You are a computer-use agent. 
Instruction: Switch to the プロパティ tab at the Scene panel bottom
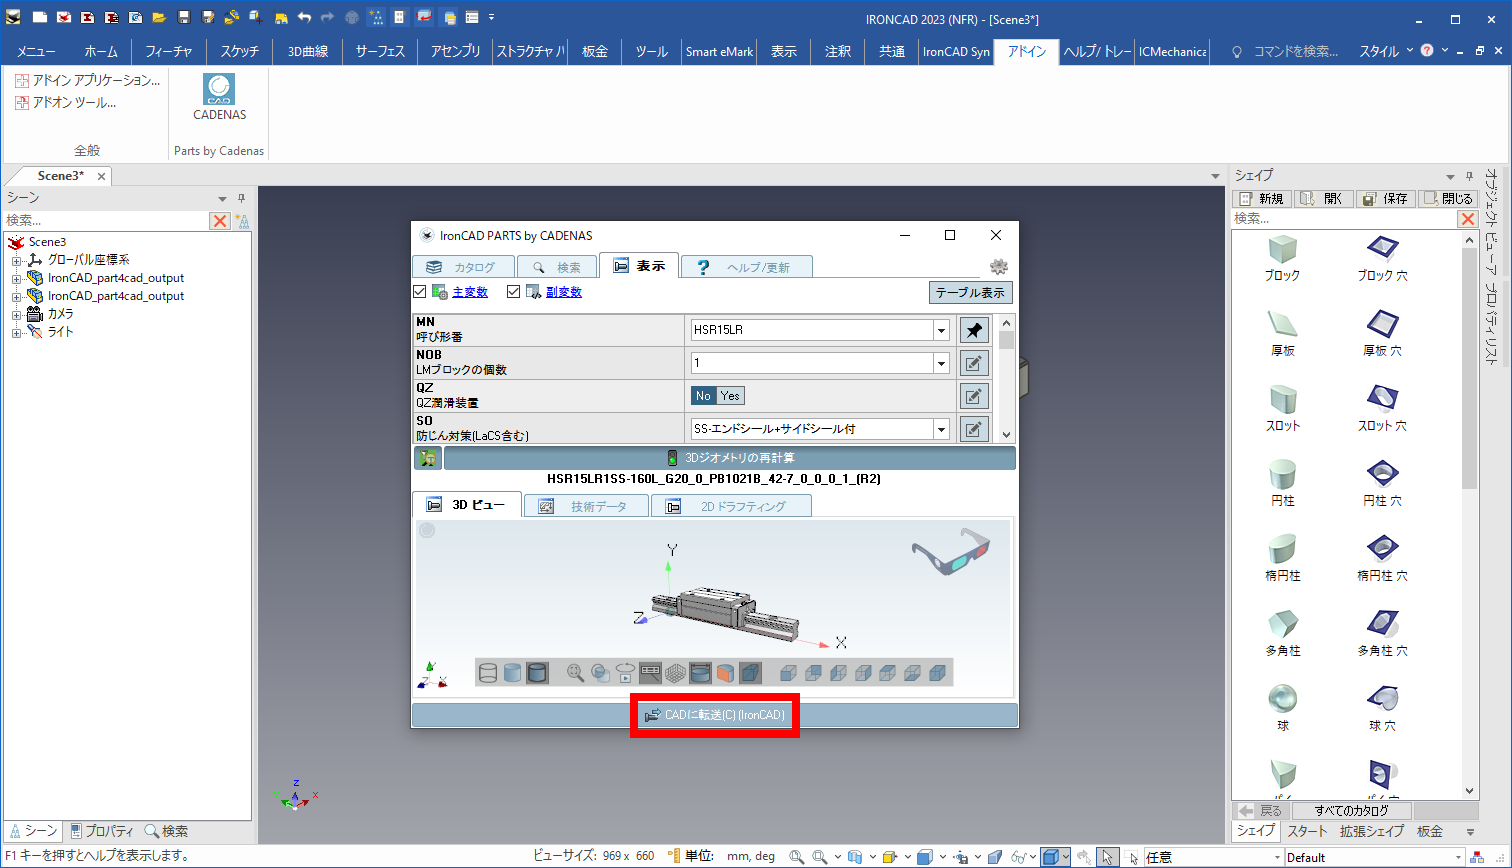click(102, 831)
